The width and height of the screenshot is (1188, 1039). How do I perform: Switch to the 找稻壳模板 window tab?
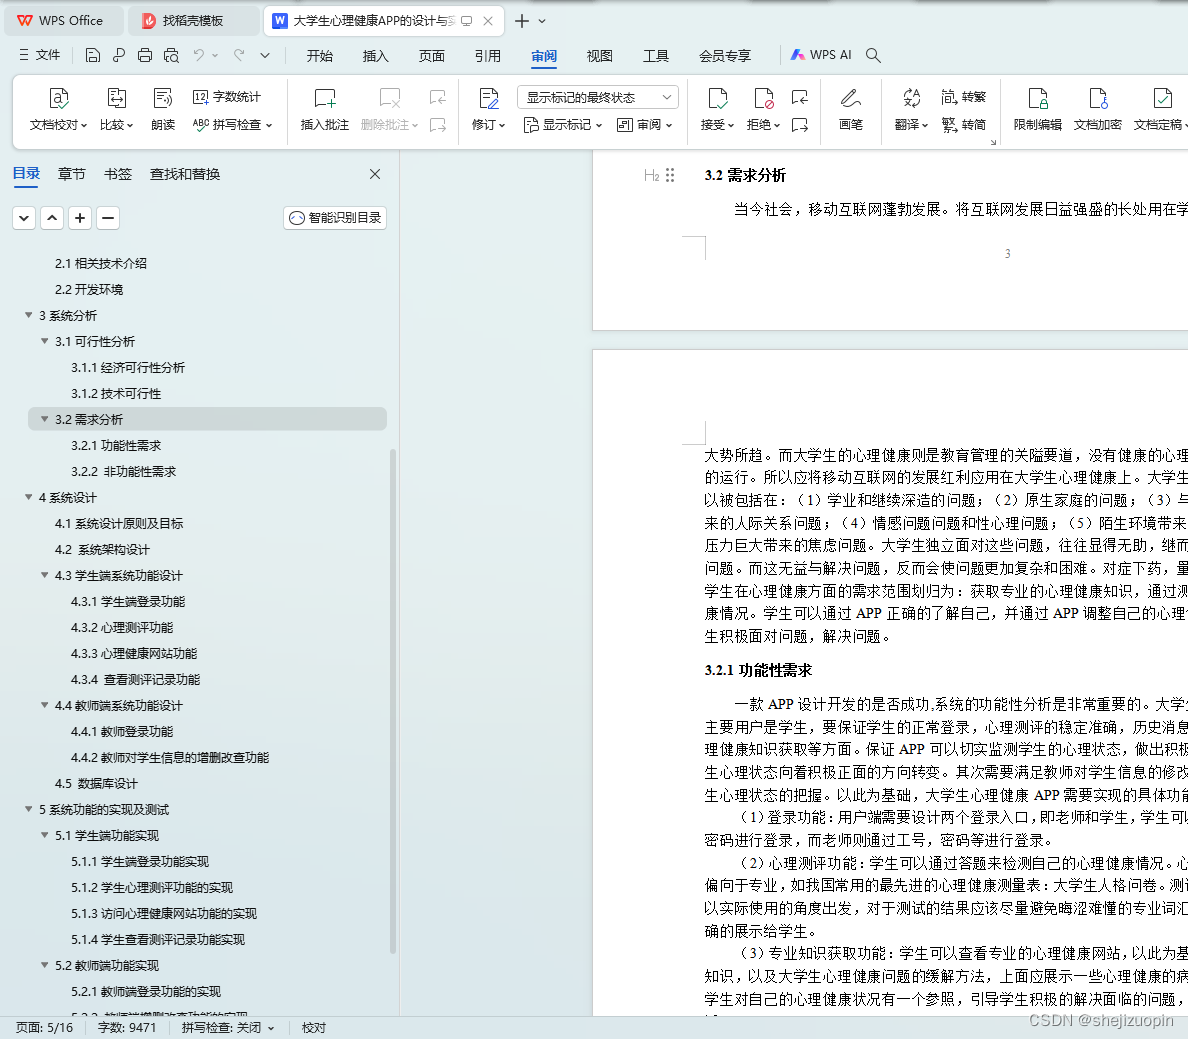pyautogui.click(x=192, y=20)
